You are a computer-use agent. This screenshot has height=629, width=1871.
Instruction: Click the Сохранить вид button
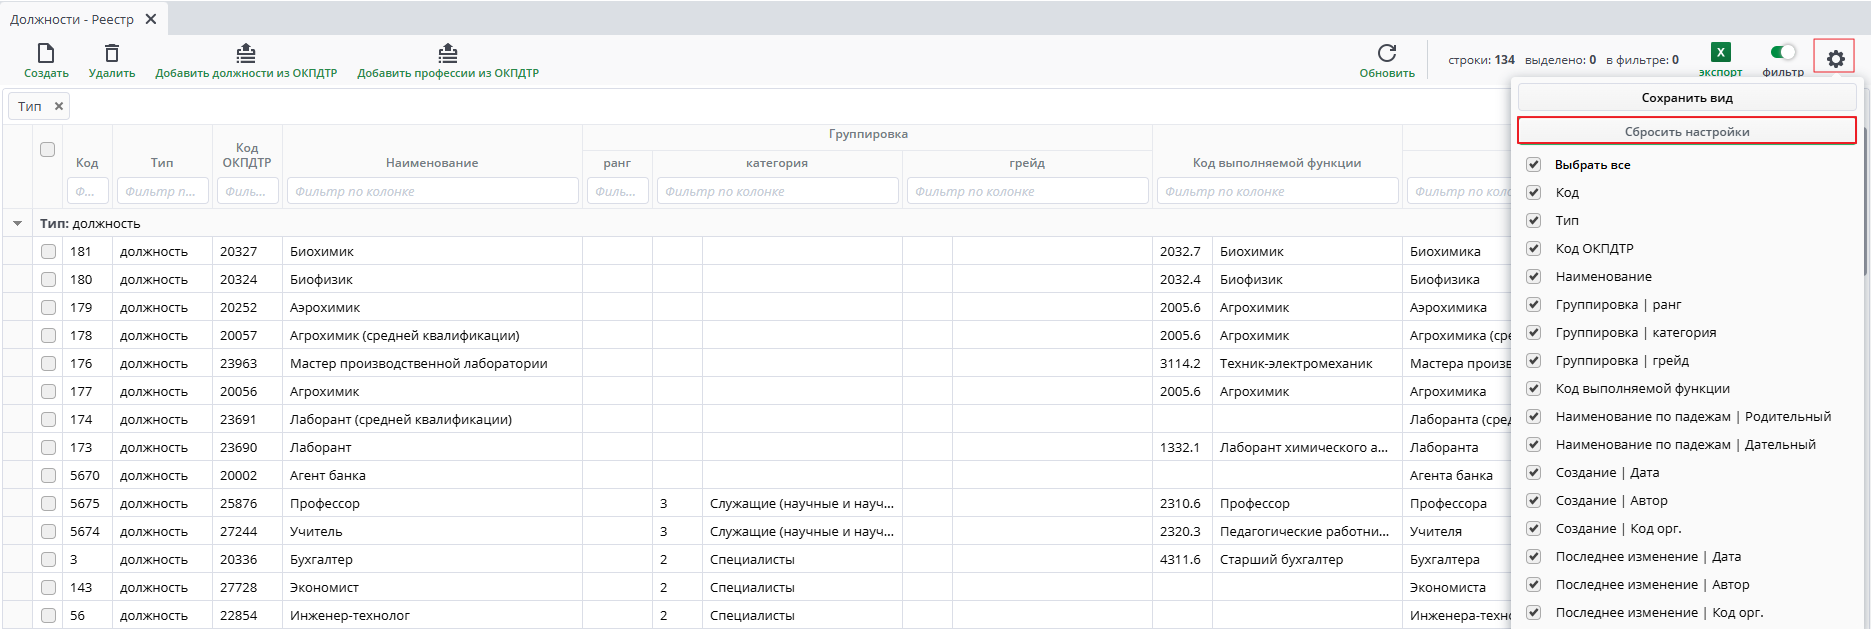(1687, 98)
